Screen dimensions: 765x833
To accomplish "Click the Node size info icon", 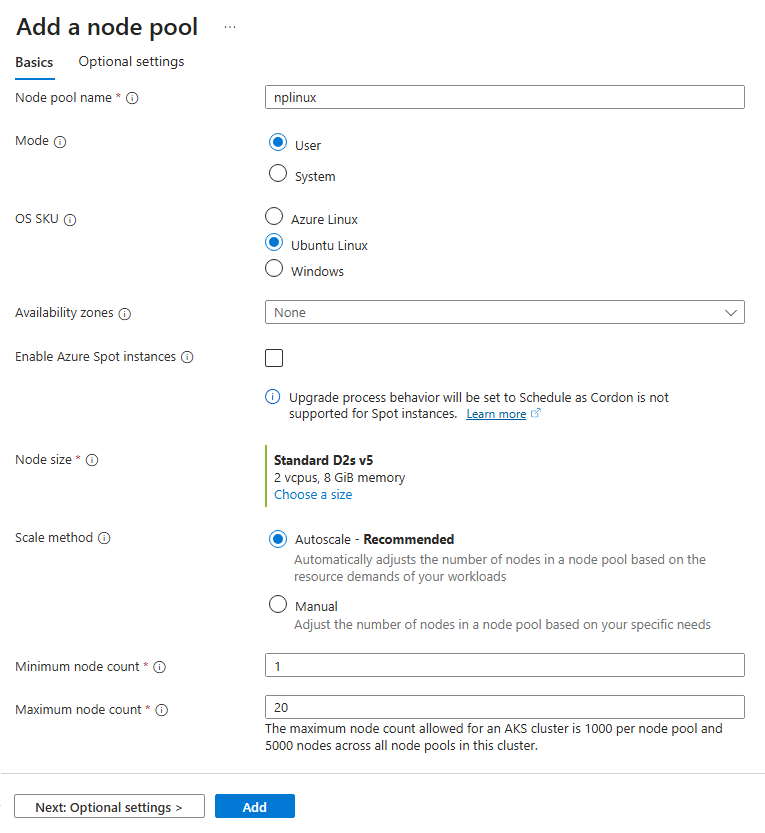I will 92,461.
